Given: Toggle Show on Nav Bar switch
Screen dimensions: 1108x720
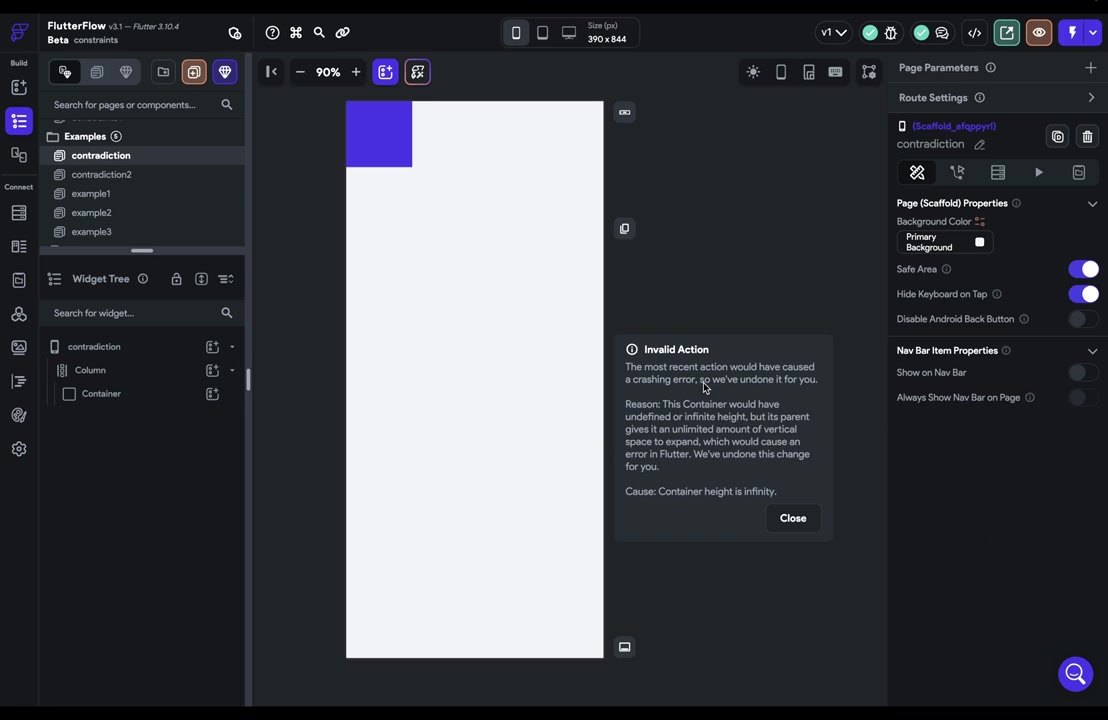Looking at the screenshot, I should click(x=1083, y=372).
